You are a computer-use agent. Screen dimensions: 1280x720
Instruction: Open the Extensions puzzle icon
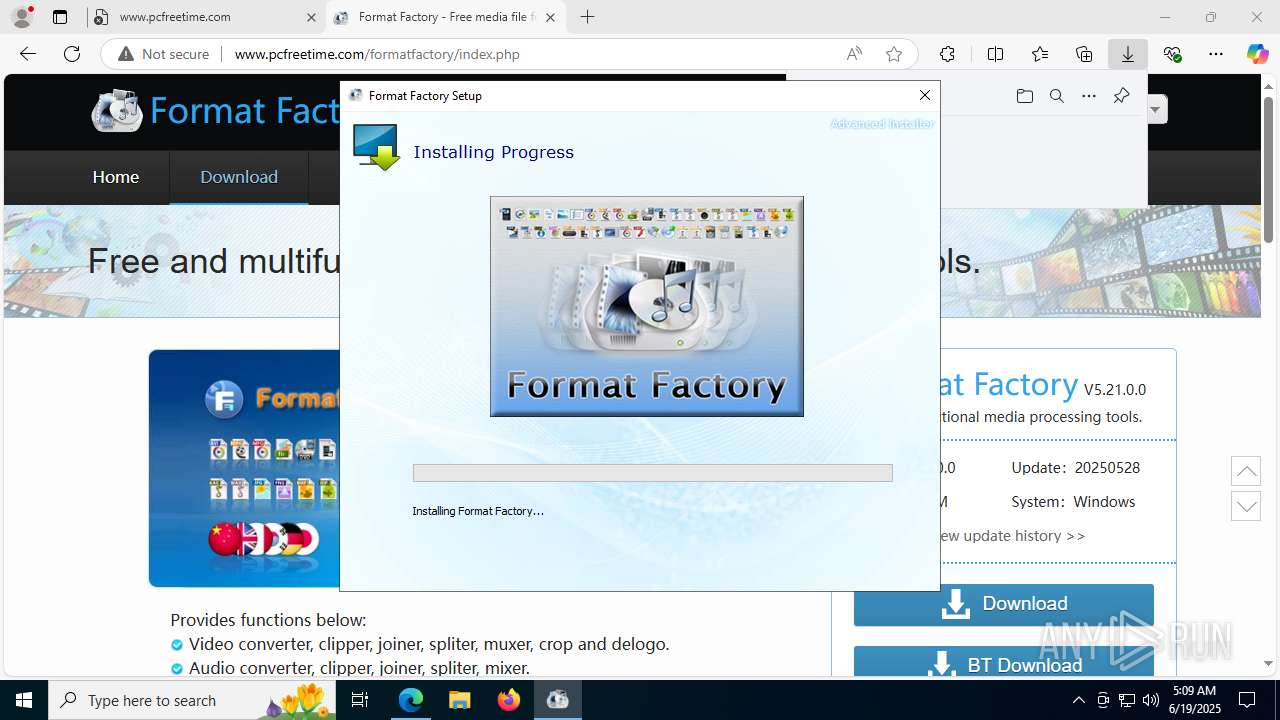947,54
